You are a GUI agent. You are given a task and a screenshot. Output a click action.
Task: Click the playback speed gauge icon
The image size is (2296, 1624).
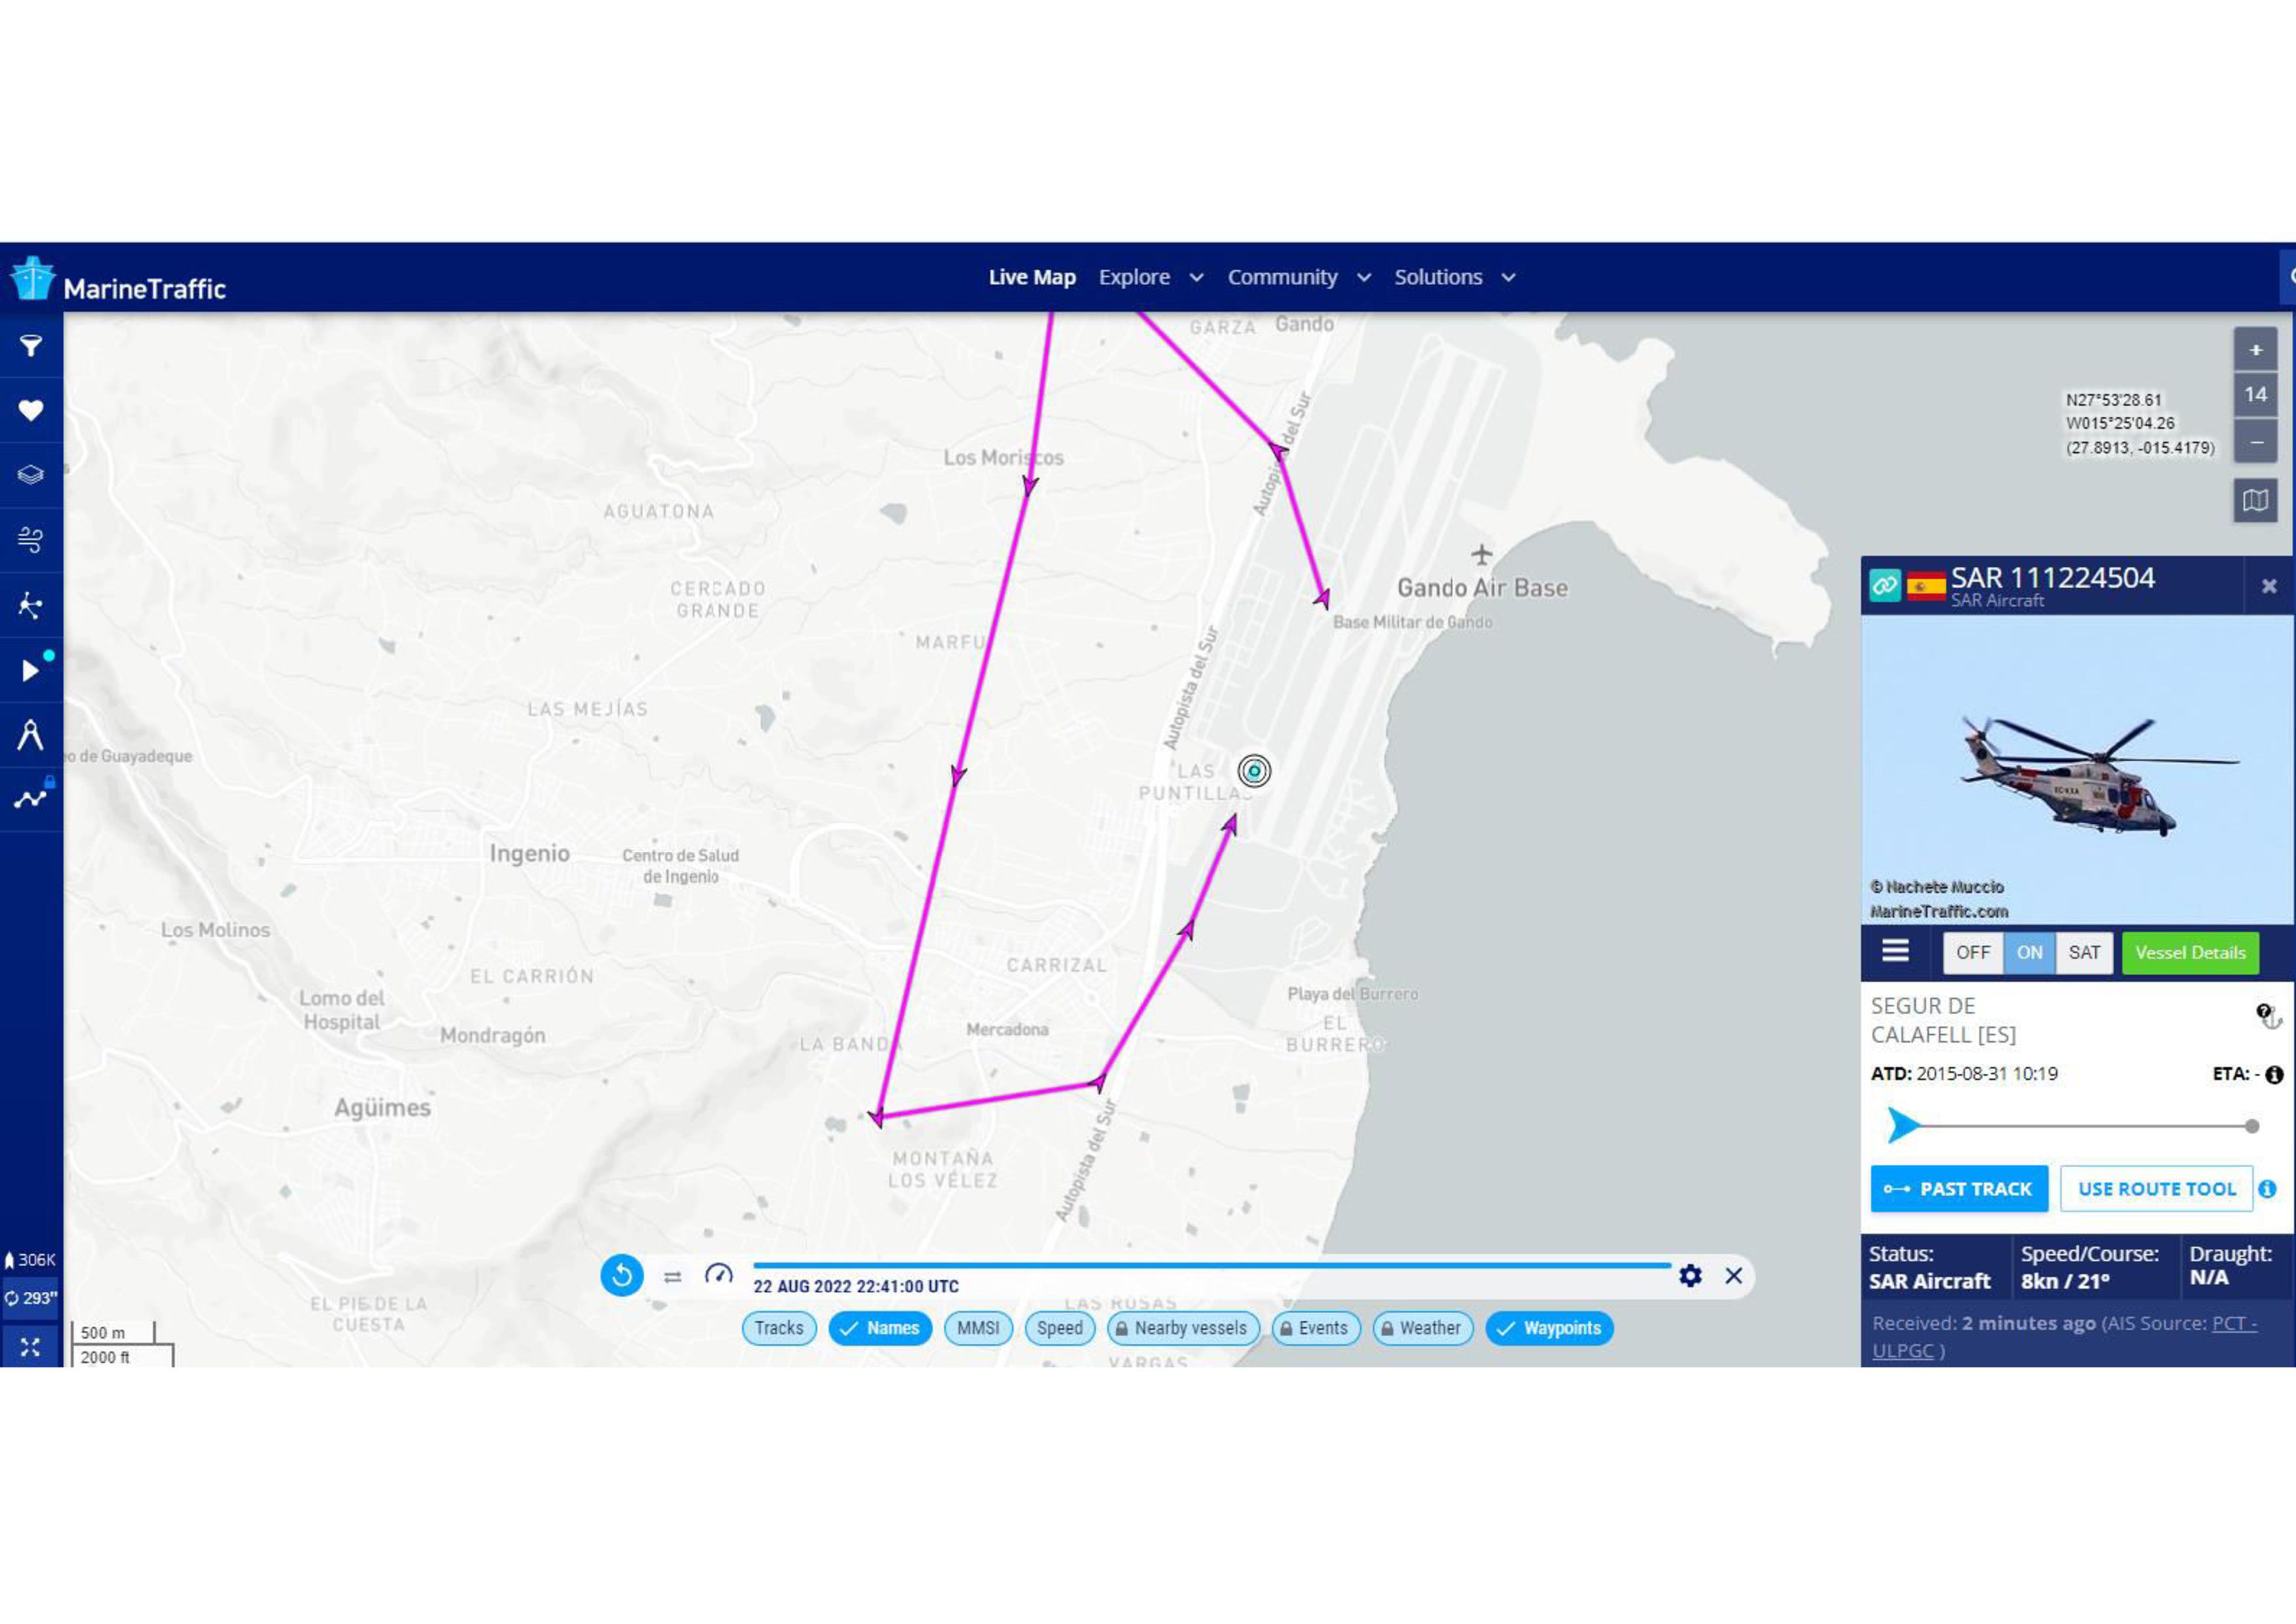click(x=719, y=1275)
